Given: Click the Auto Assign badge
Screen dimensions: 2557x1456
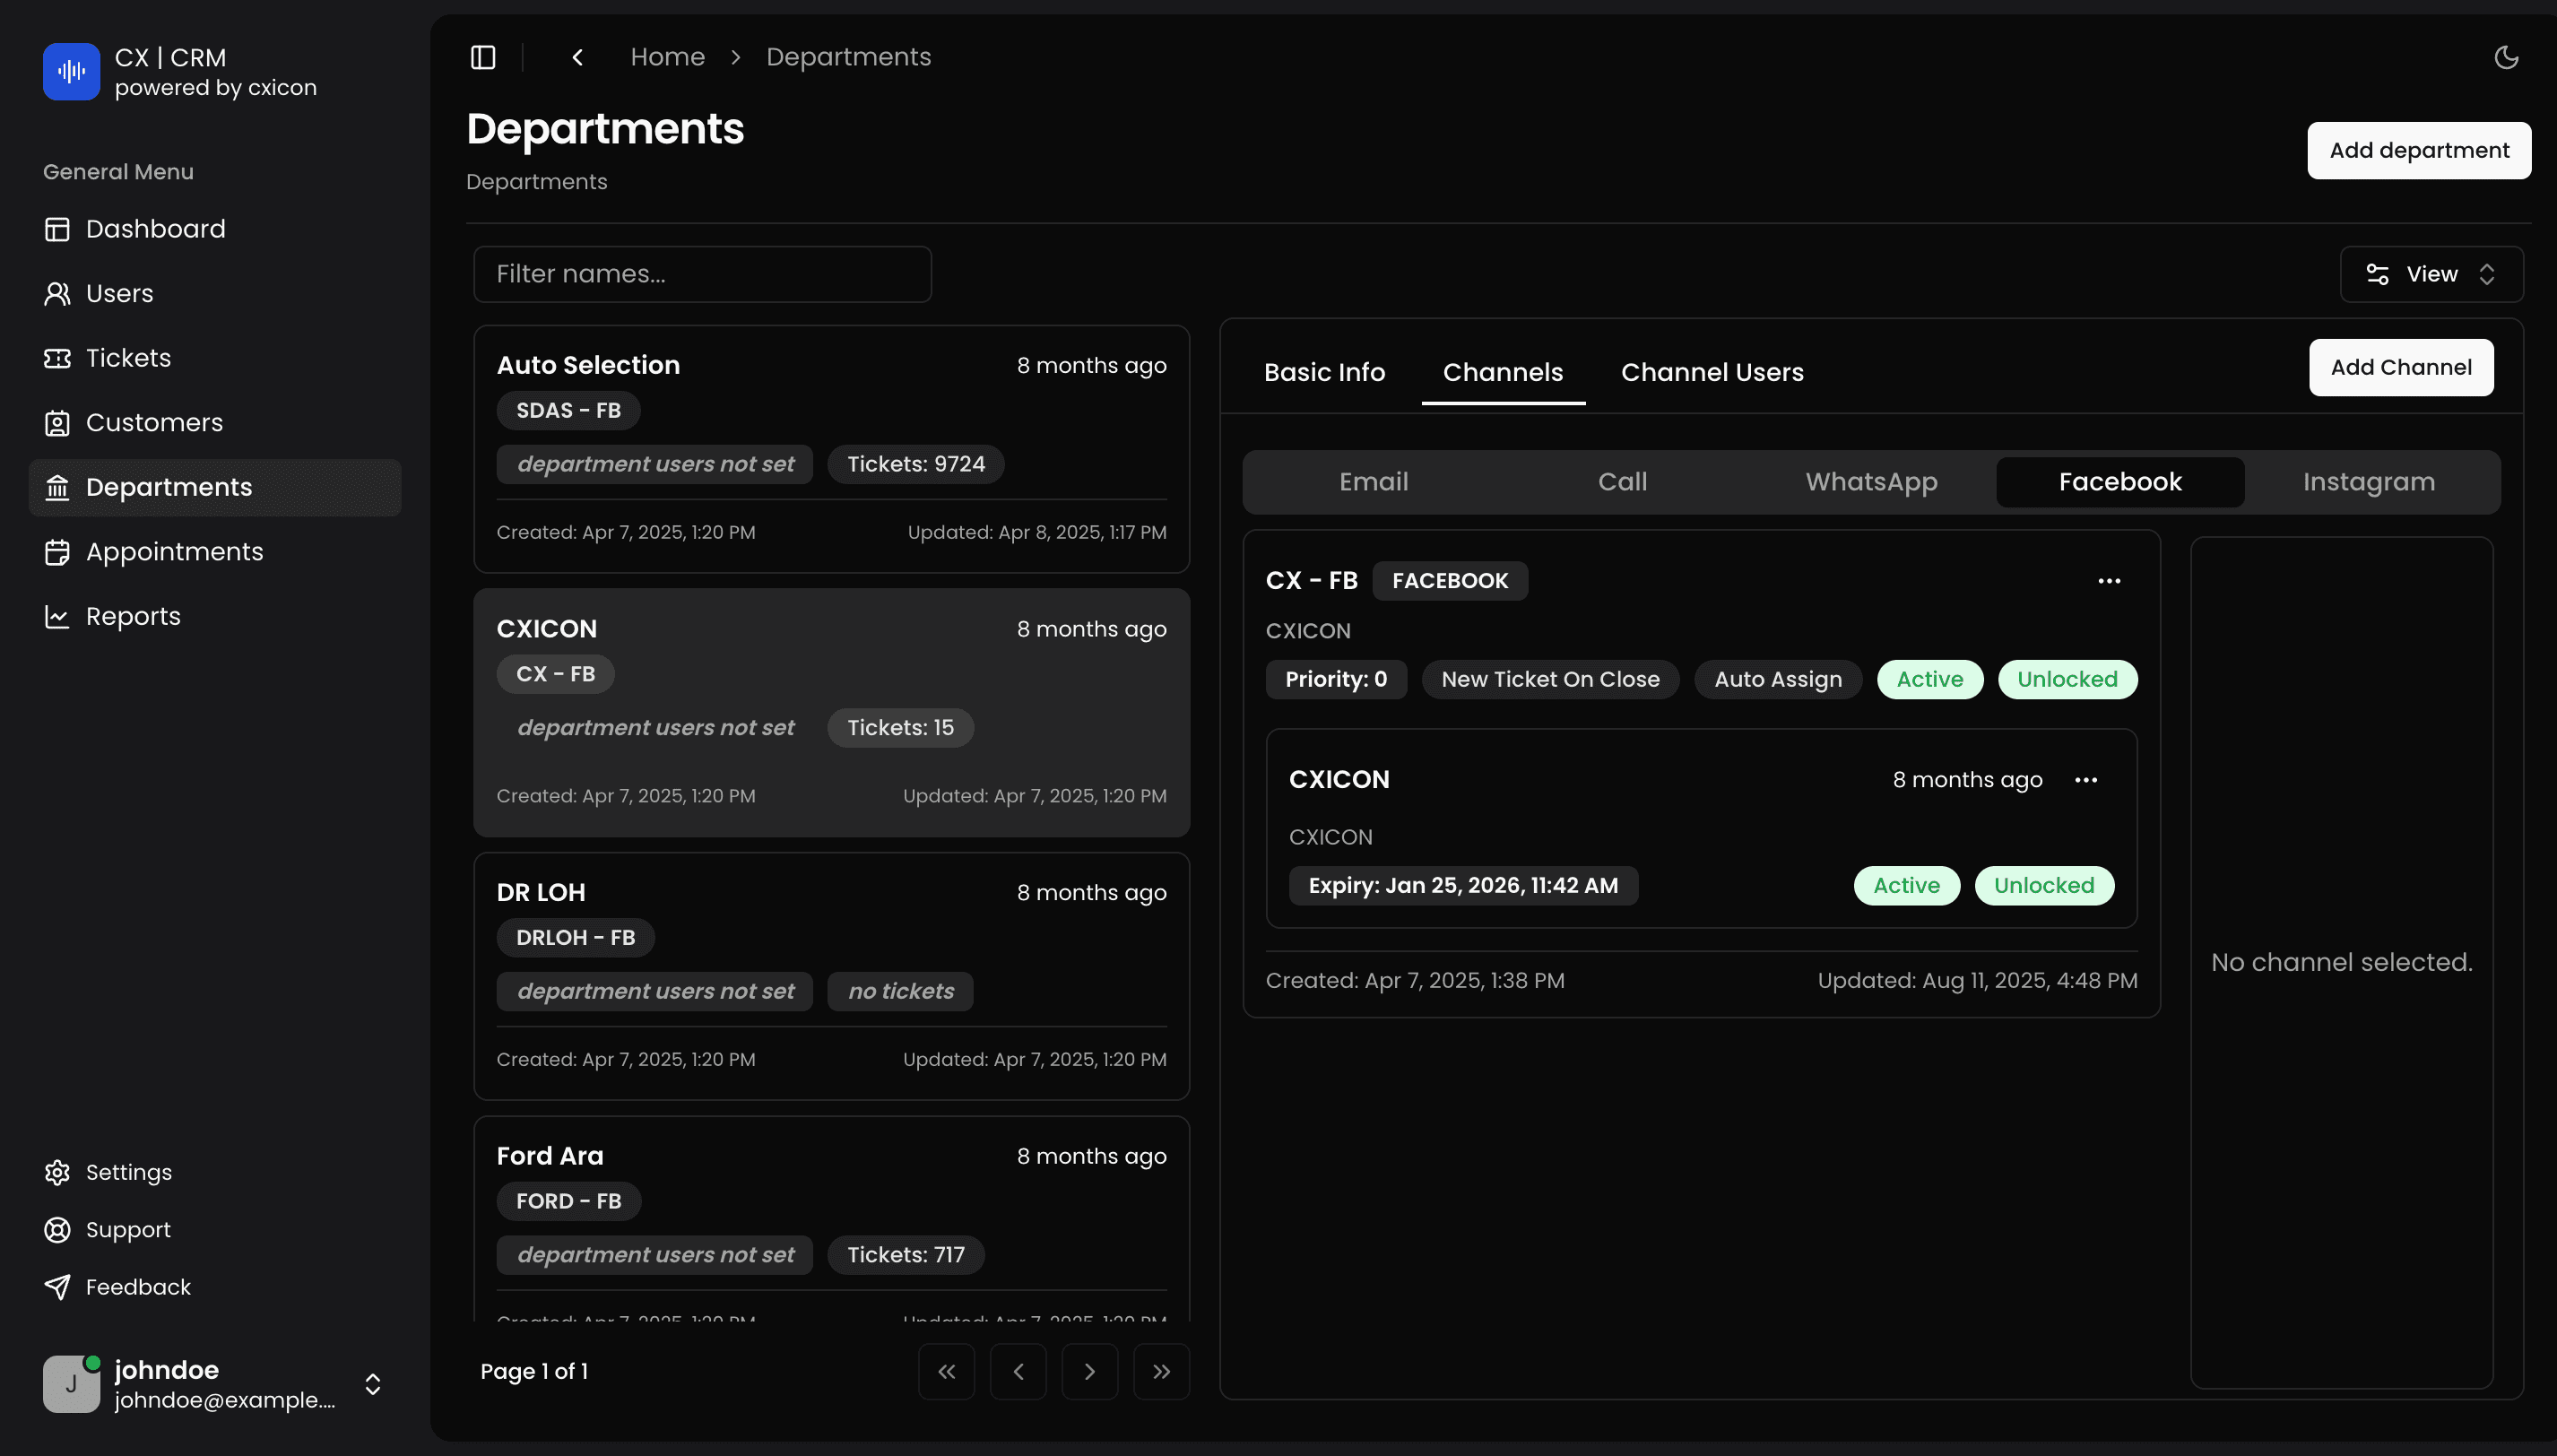Looking at the screenshot, I should coord(1777,680).
